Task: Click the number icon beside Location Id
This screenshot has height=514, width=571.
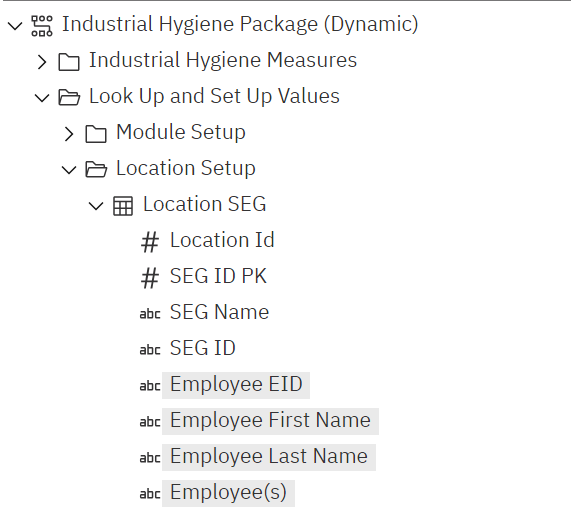Action: click(150, 242)
